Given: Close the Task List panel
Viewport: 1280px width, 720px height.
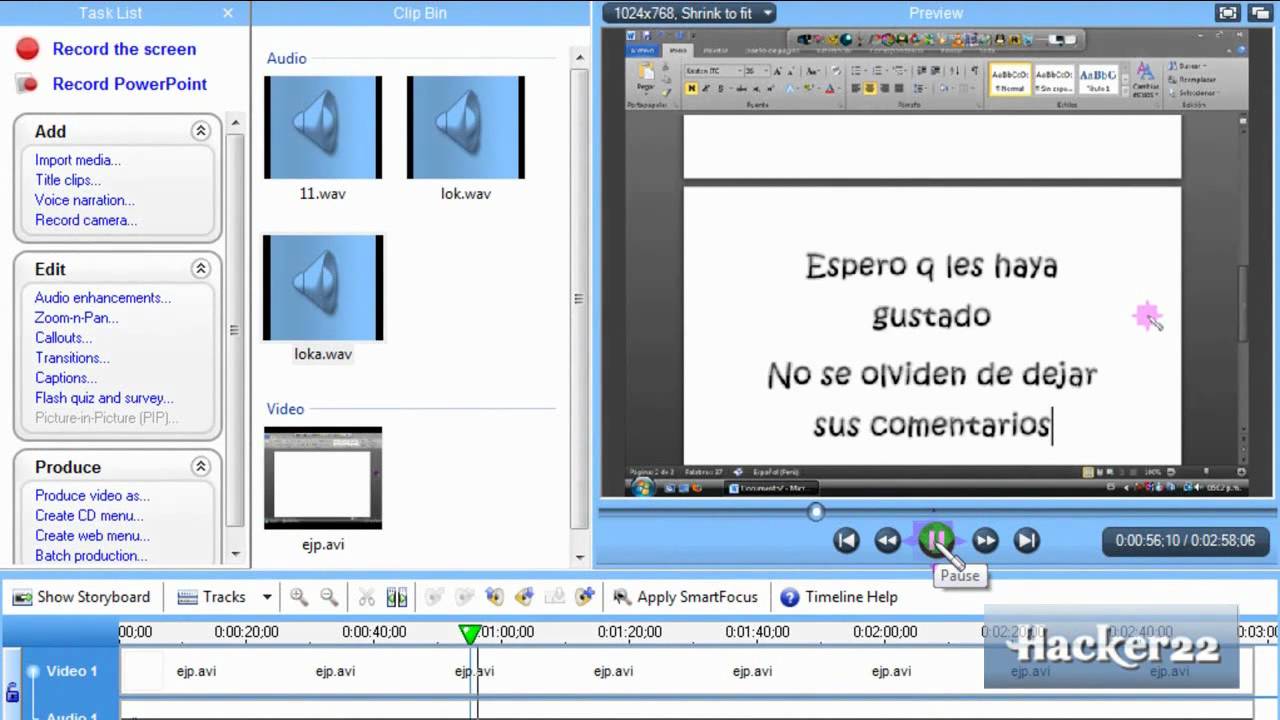Looking at the screenshot, I should [228, 13].
